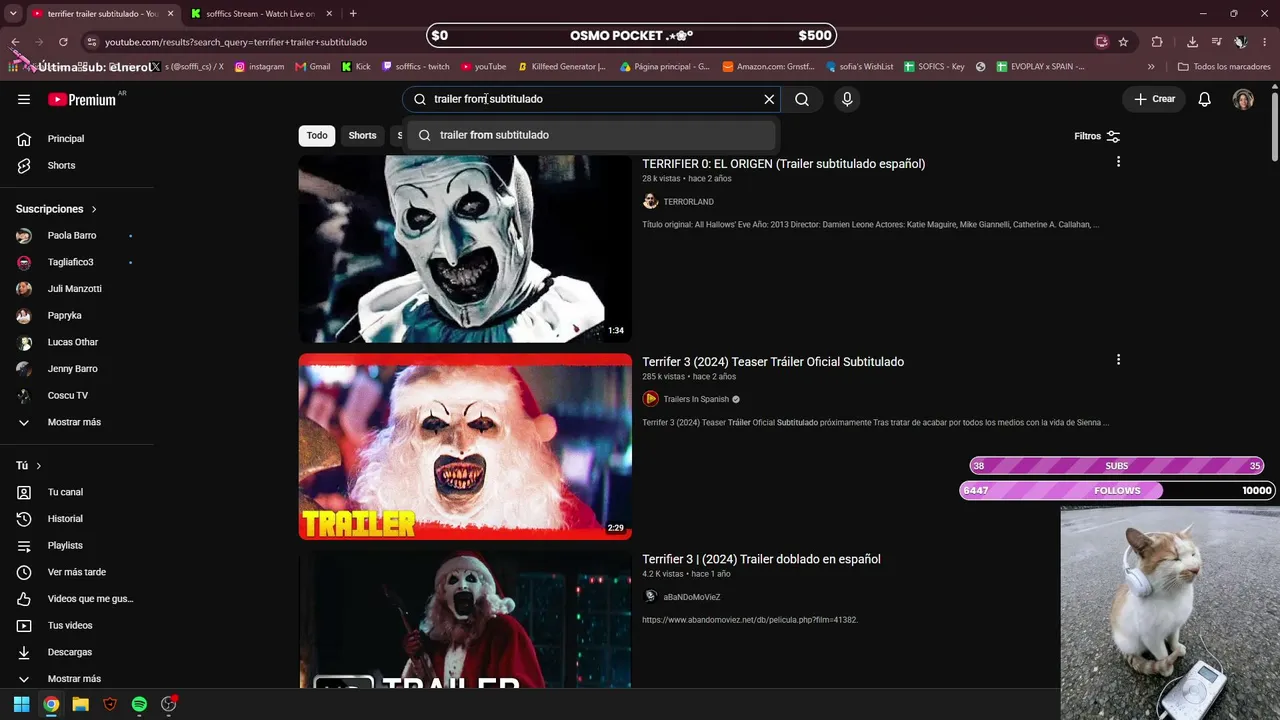The height and width of the screenshot is (720, 1280).
Task: Open options menu for Terrifier 3 Teaser
Action: point(1118,360)
